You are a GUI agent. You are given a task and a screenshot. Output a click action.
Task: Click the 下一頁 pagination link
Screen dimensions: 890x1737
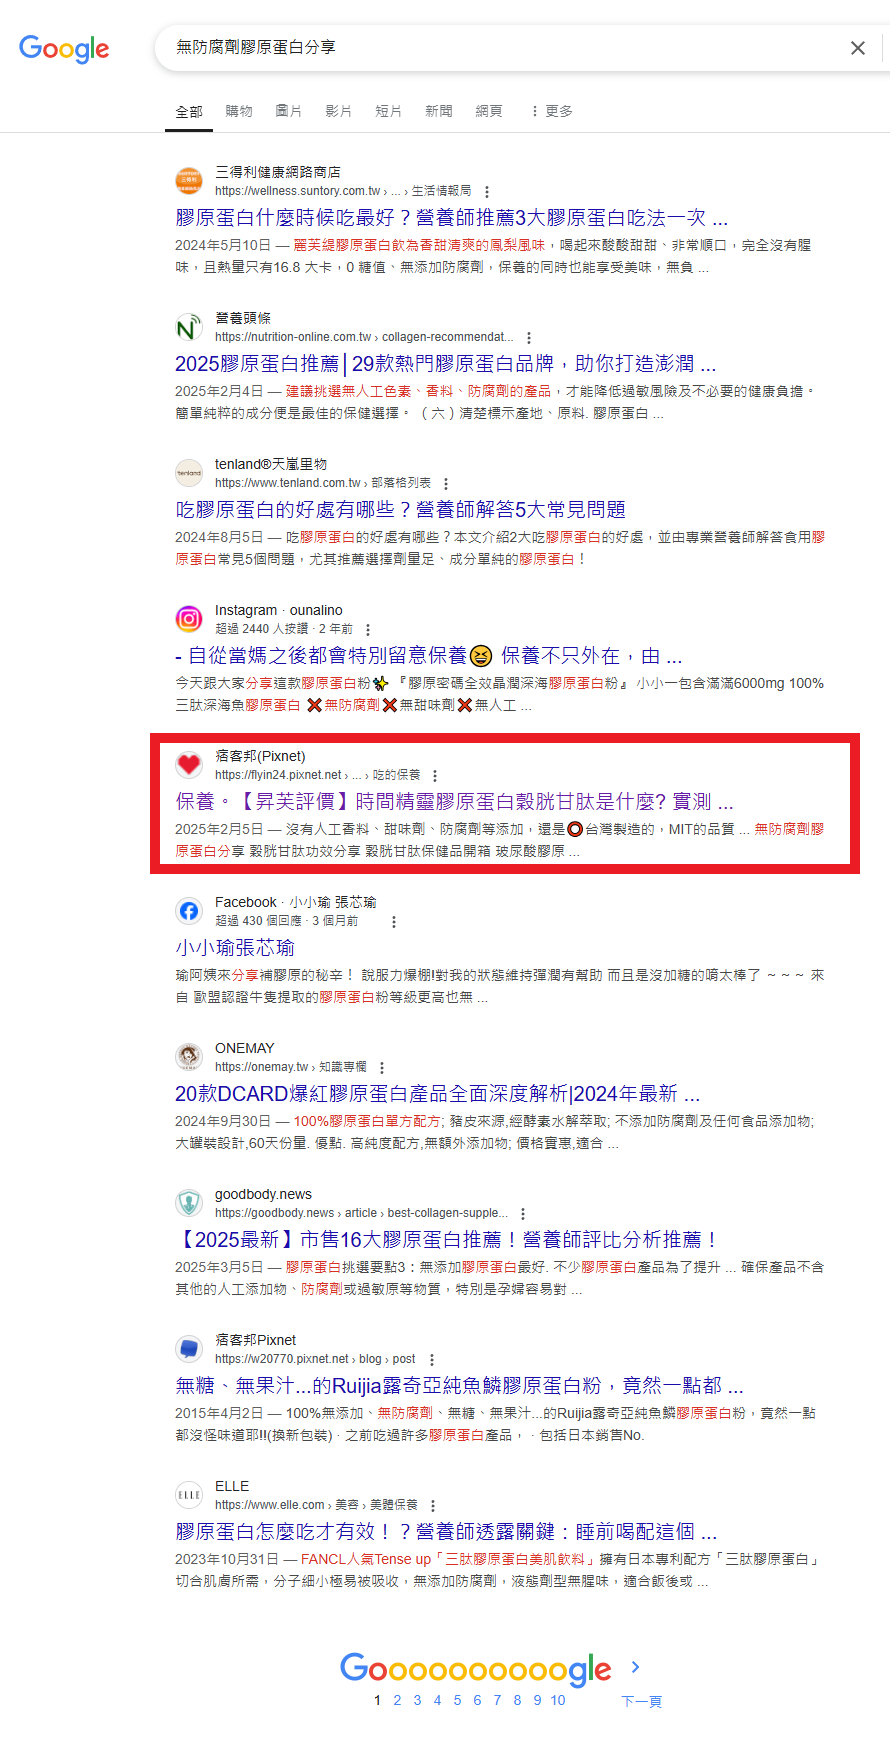(x=641, y=1701)
